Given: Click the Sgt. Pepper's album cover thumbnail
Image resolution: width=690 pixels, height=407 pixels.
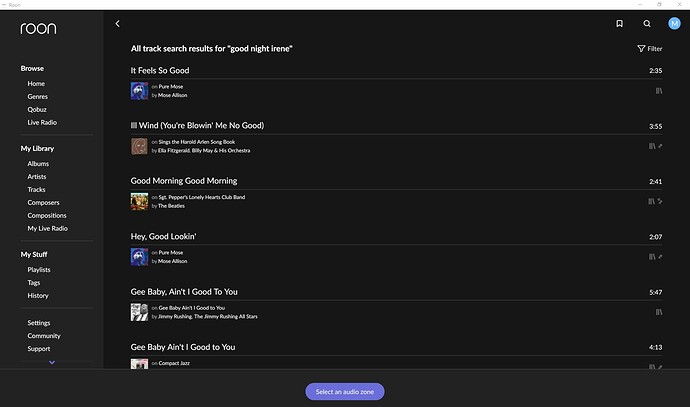Looking at the screenshot, I should (x=139, y=202).
